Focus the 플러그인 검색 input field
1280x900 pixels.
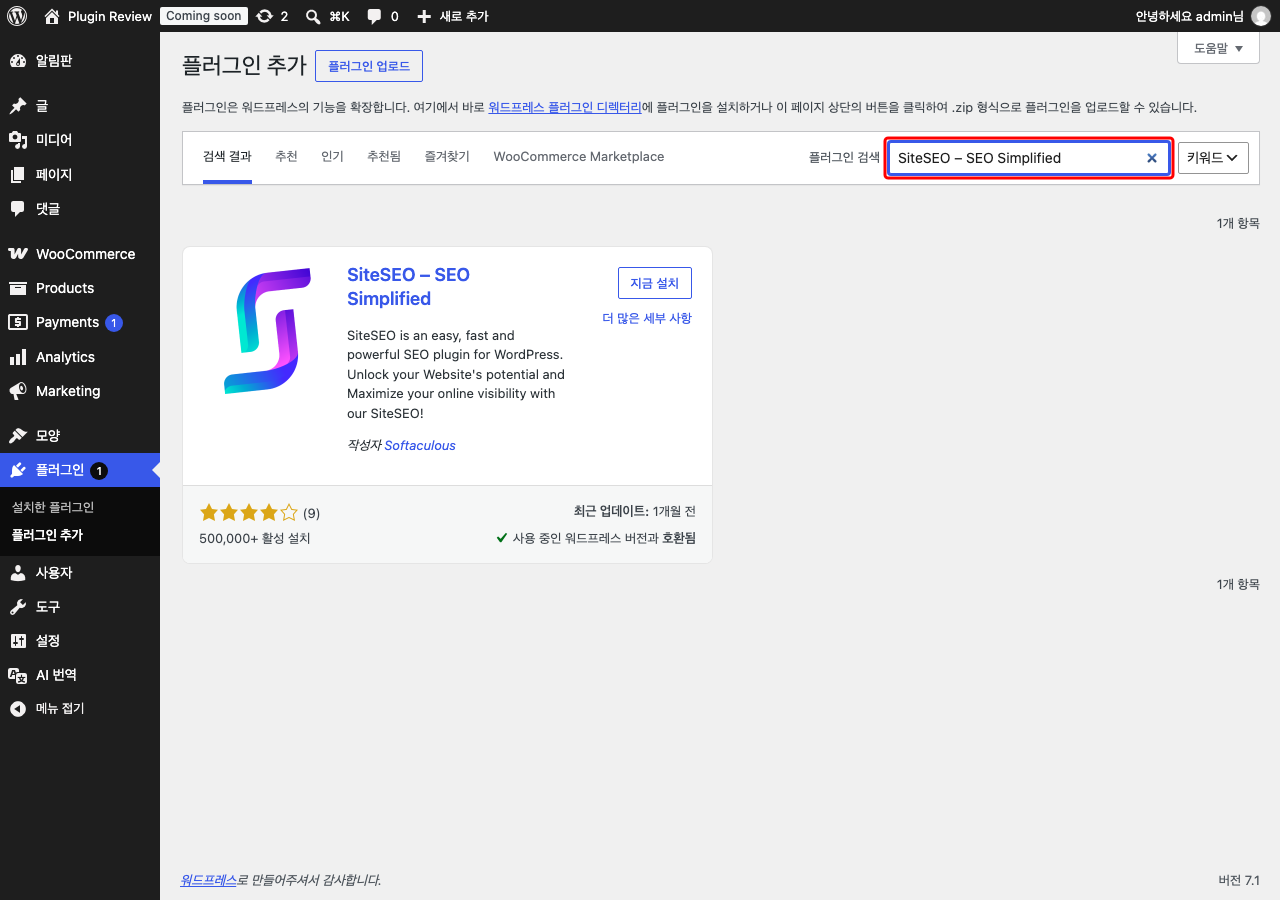pyautogui.click(x=1029, y=158)
